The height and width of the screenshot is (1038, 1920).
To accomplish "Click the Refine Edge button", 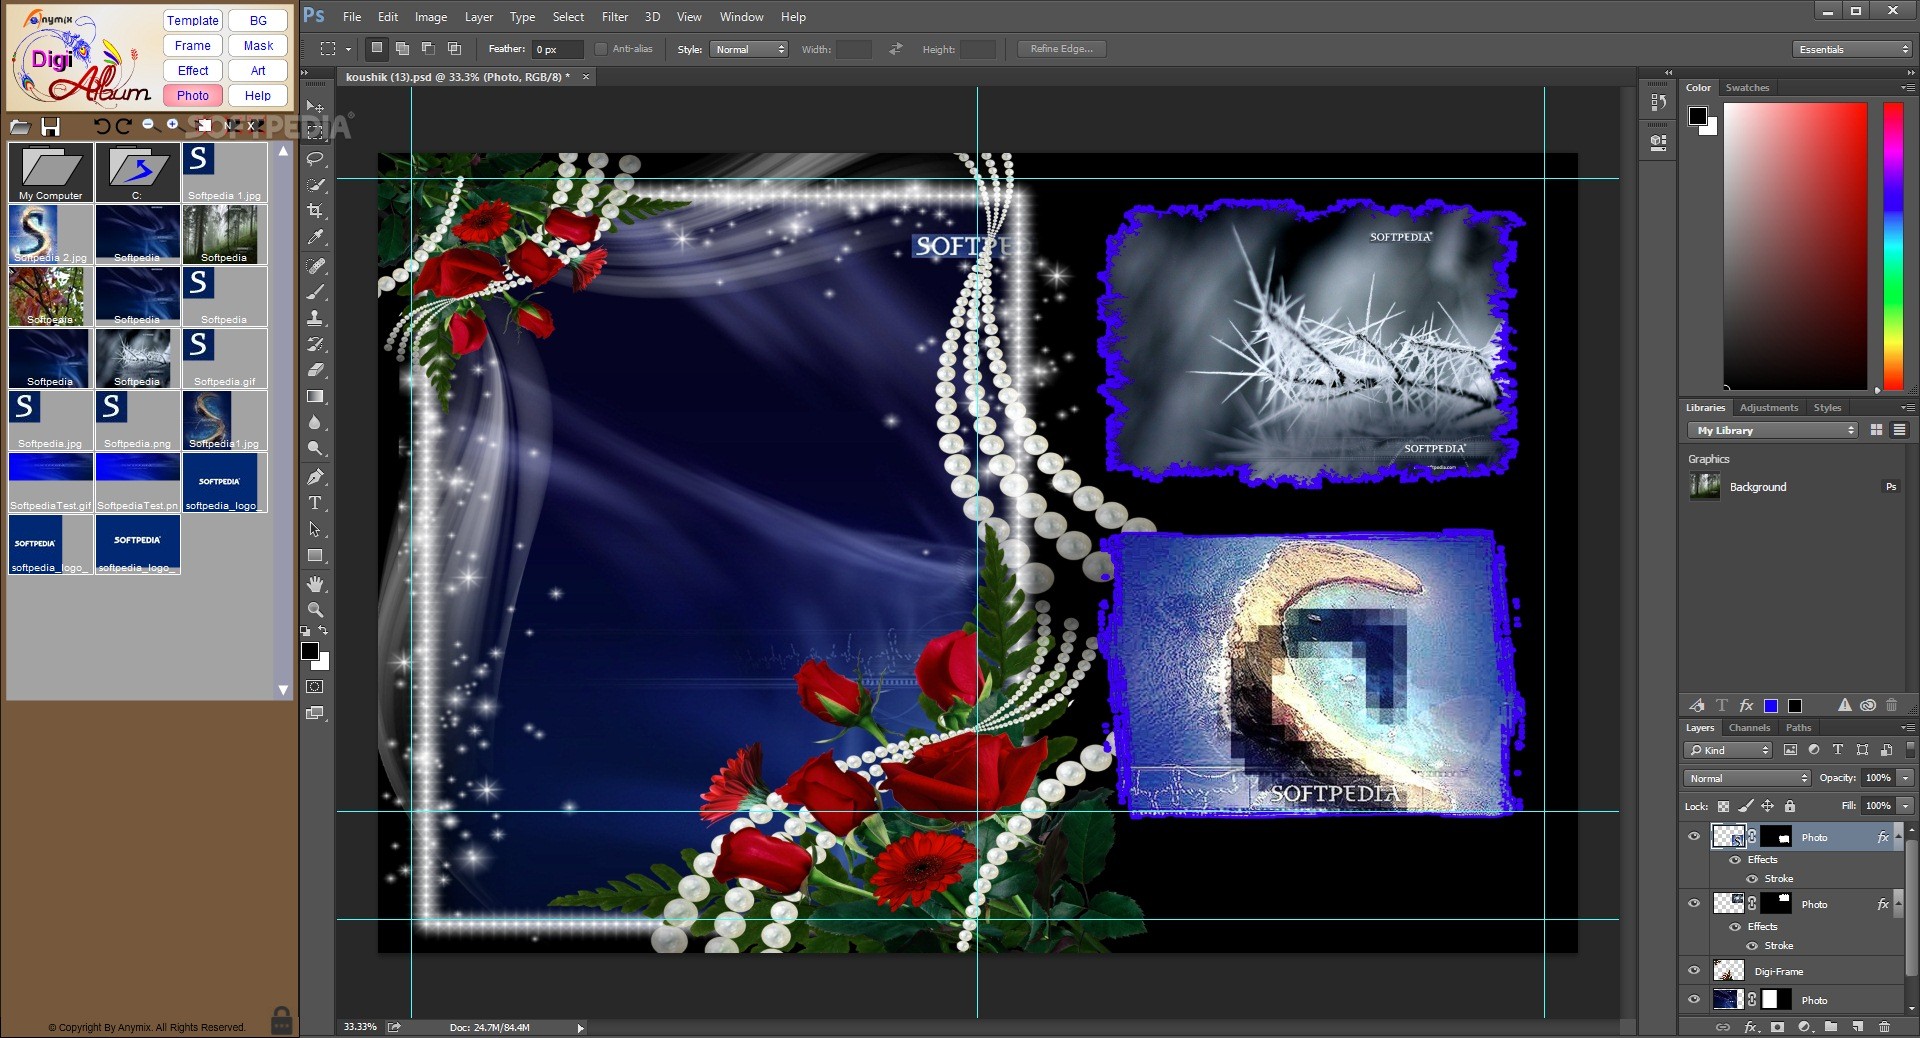I will tap(1061, 48).
